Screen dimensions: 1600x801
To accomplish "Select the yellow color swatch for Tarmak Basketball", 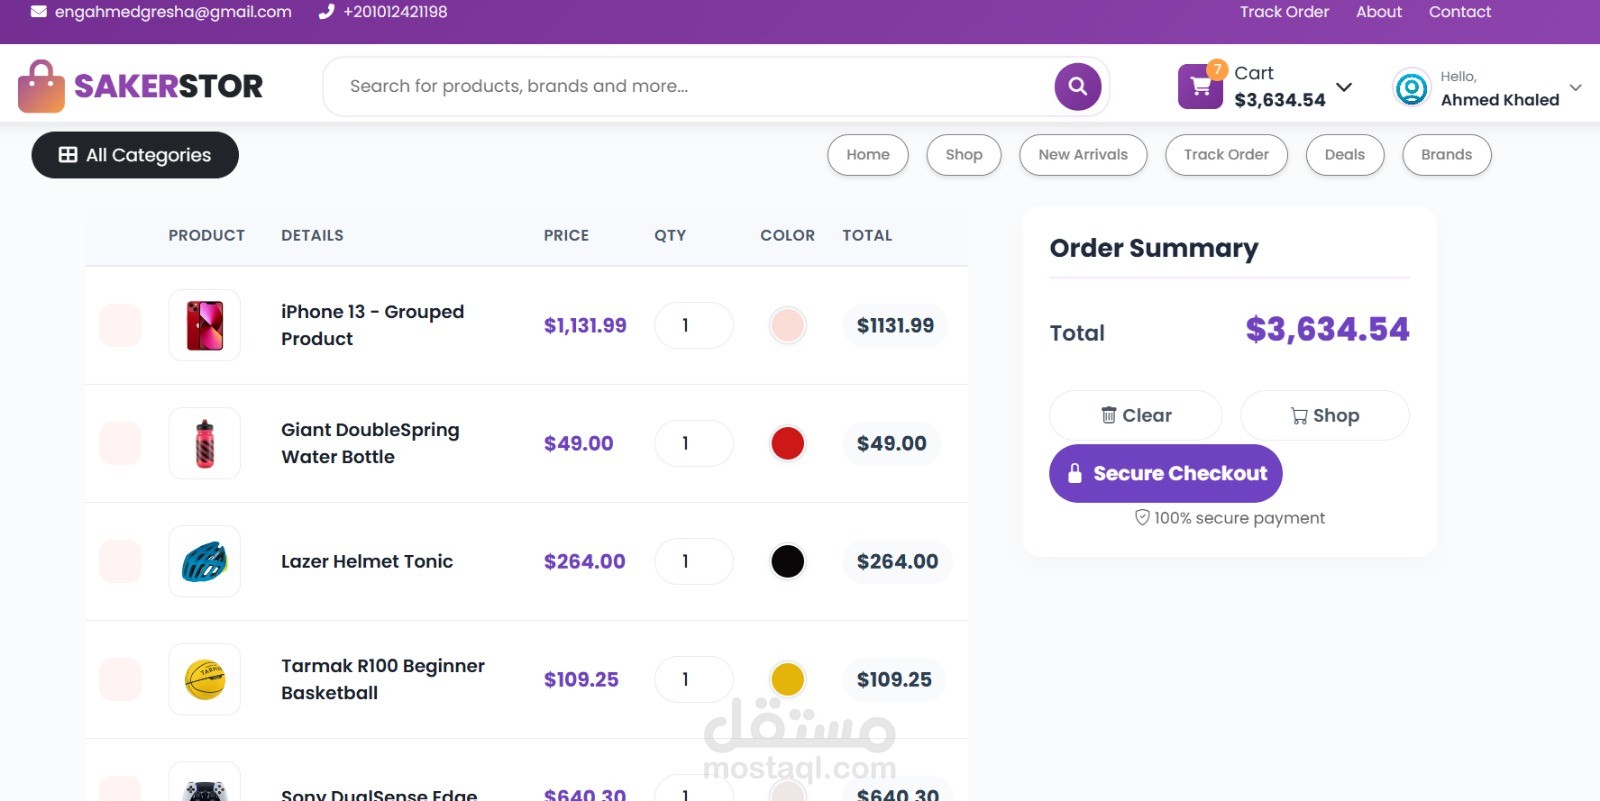I will 788,679.
